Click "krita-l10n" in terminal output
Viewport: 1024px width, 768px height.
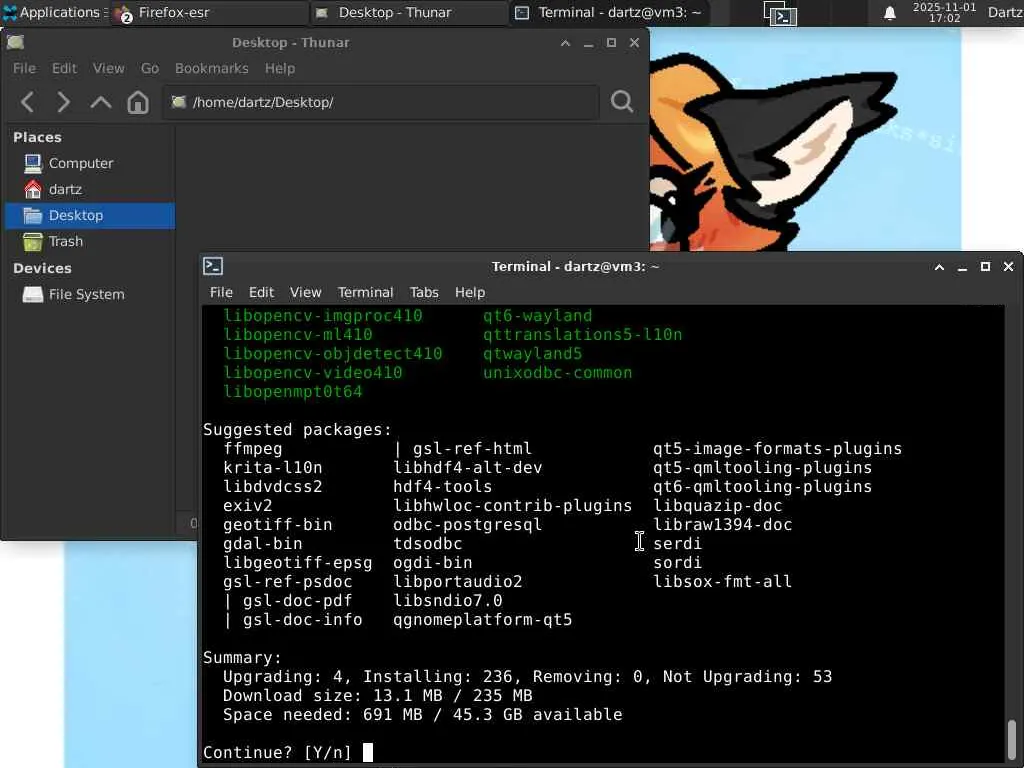pos(273,468)
